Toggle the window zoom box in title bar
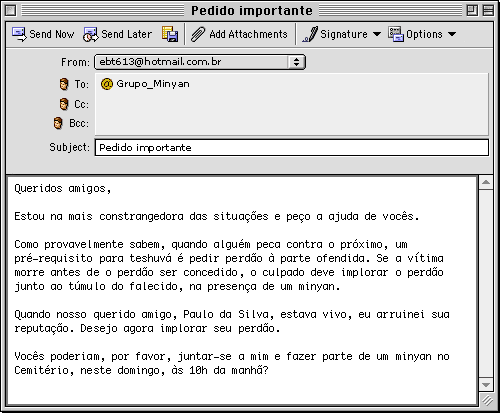 pyautogui.click(x=472, y=11)
